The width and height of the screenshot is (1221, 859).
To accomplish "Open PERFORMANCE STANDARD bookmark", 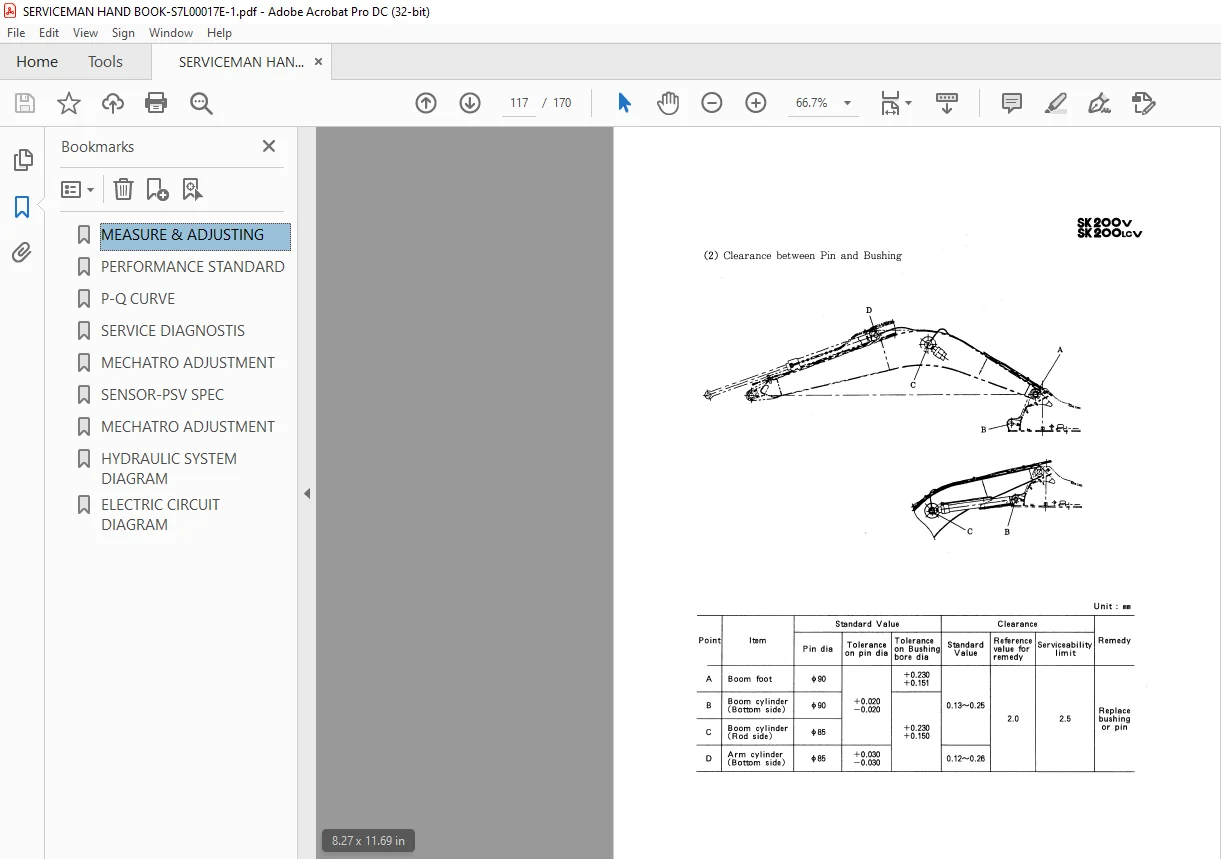I will click(192, 267).
